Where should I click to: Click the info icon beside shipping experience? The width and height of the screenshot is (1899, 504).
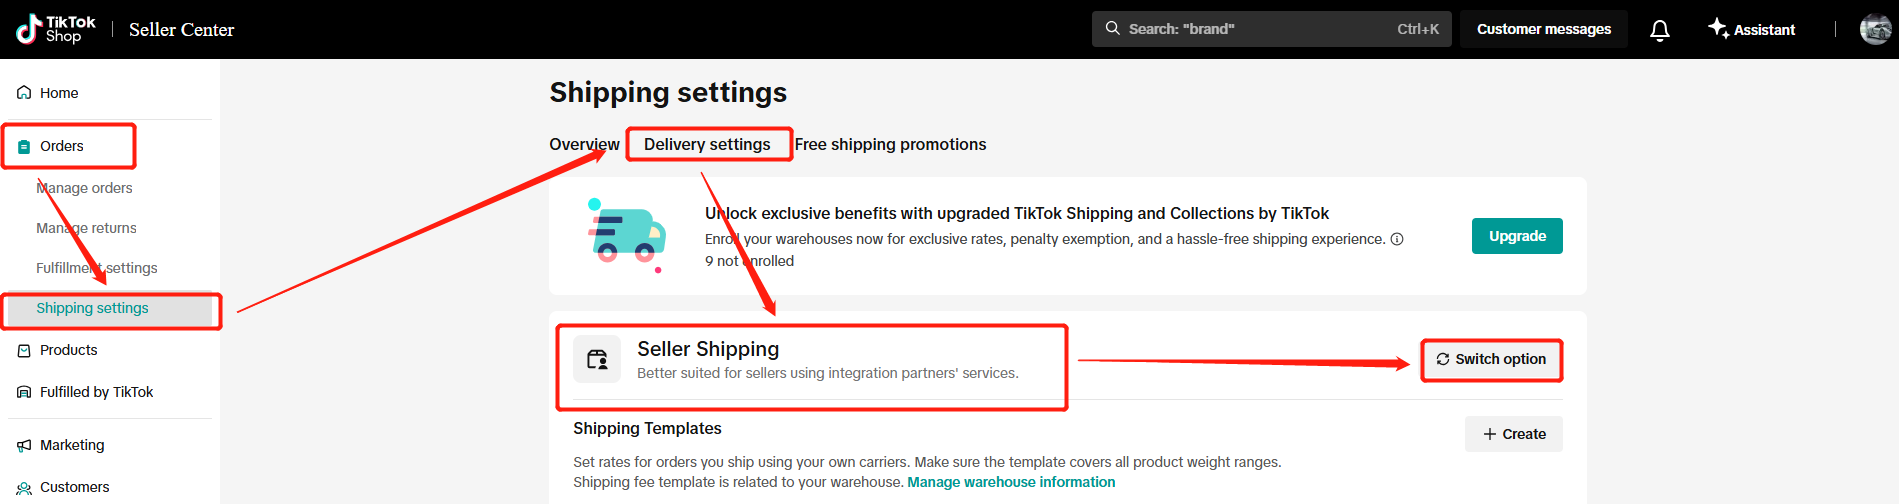pyautogui.click(x=1397, y=239)
